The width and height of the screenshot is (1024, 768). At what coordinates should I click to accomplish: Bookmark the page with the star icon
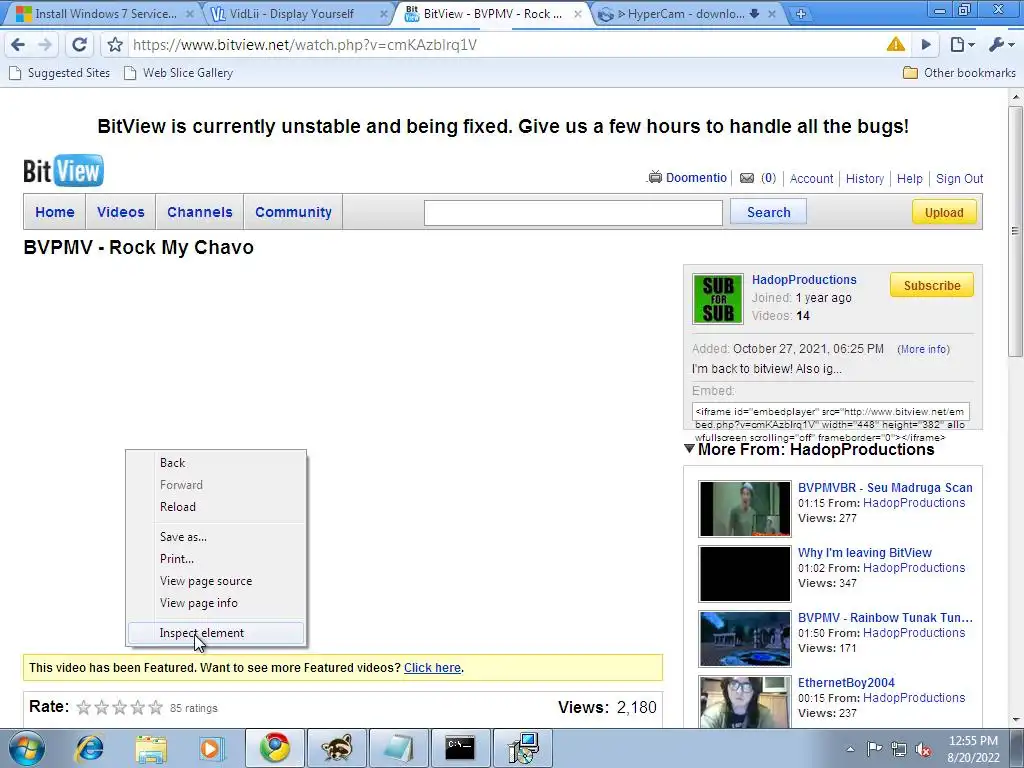point(115,44)
